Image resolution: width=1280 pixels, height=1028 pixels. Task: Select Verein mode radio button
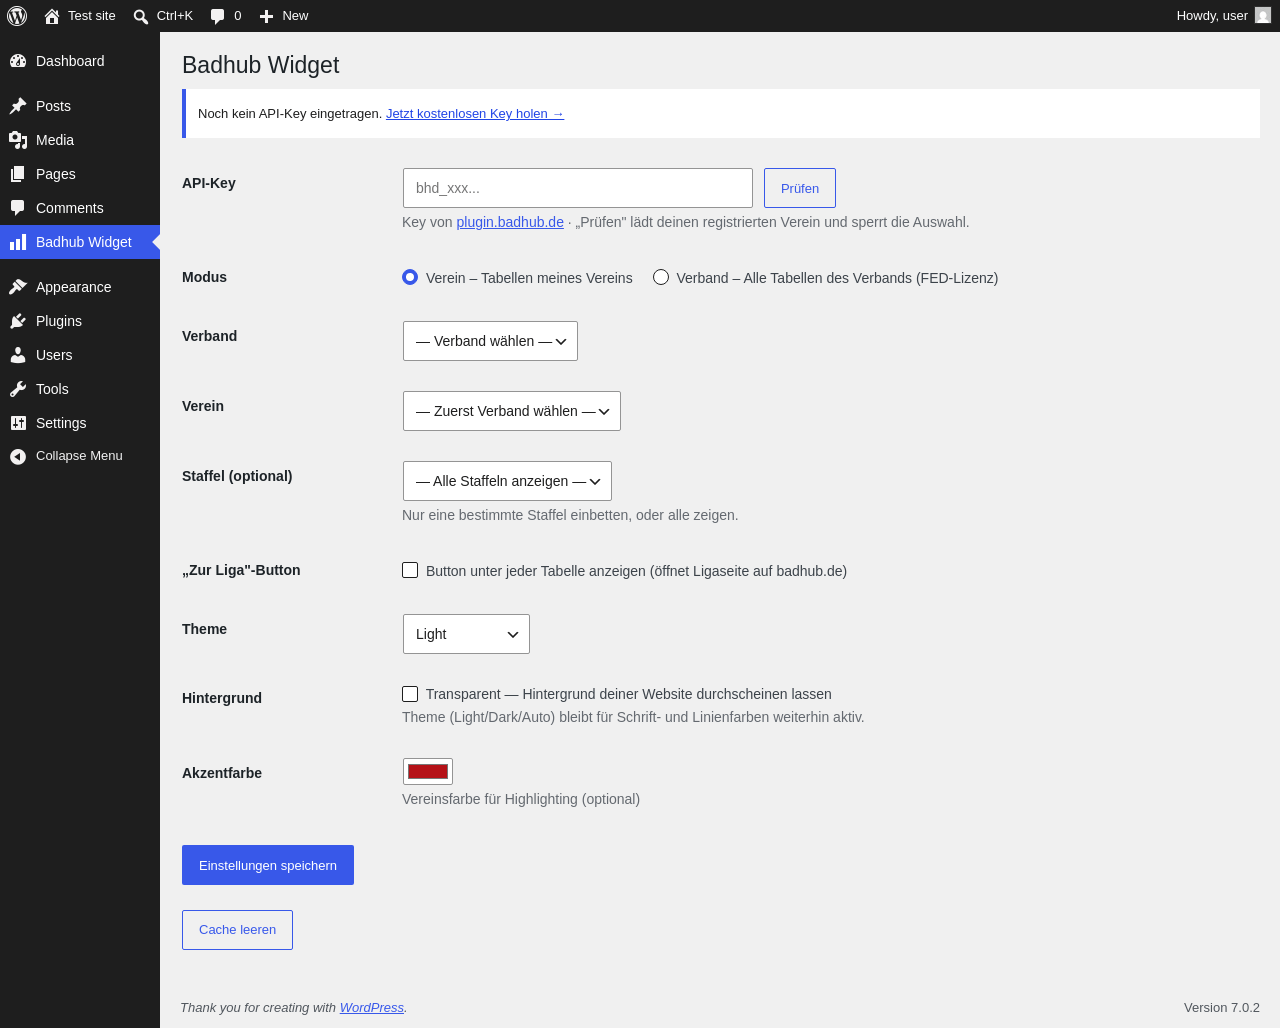click(x=410, y=277)
